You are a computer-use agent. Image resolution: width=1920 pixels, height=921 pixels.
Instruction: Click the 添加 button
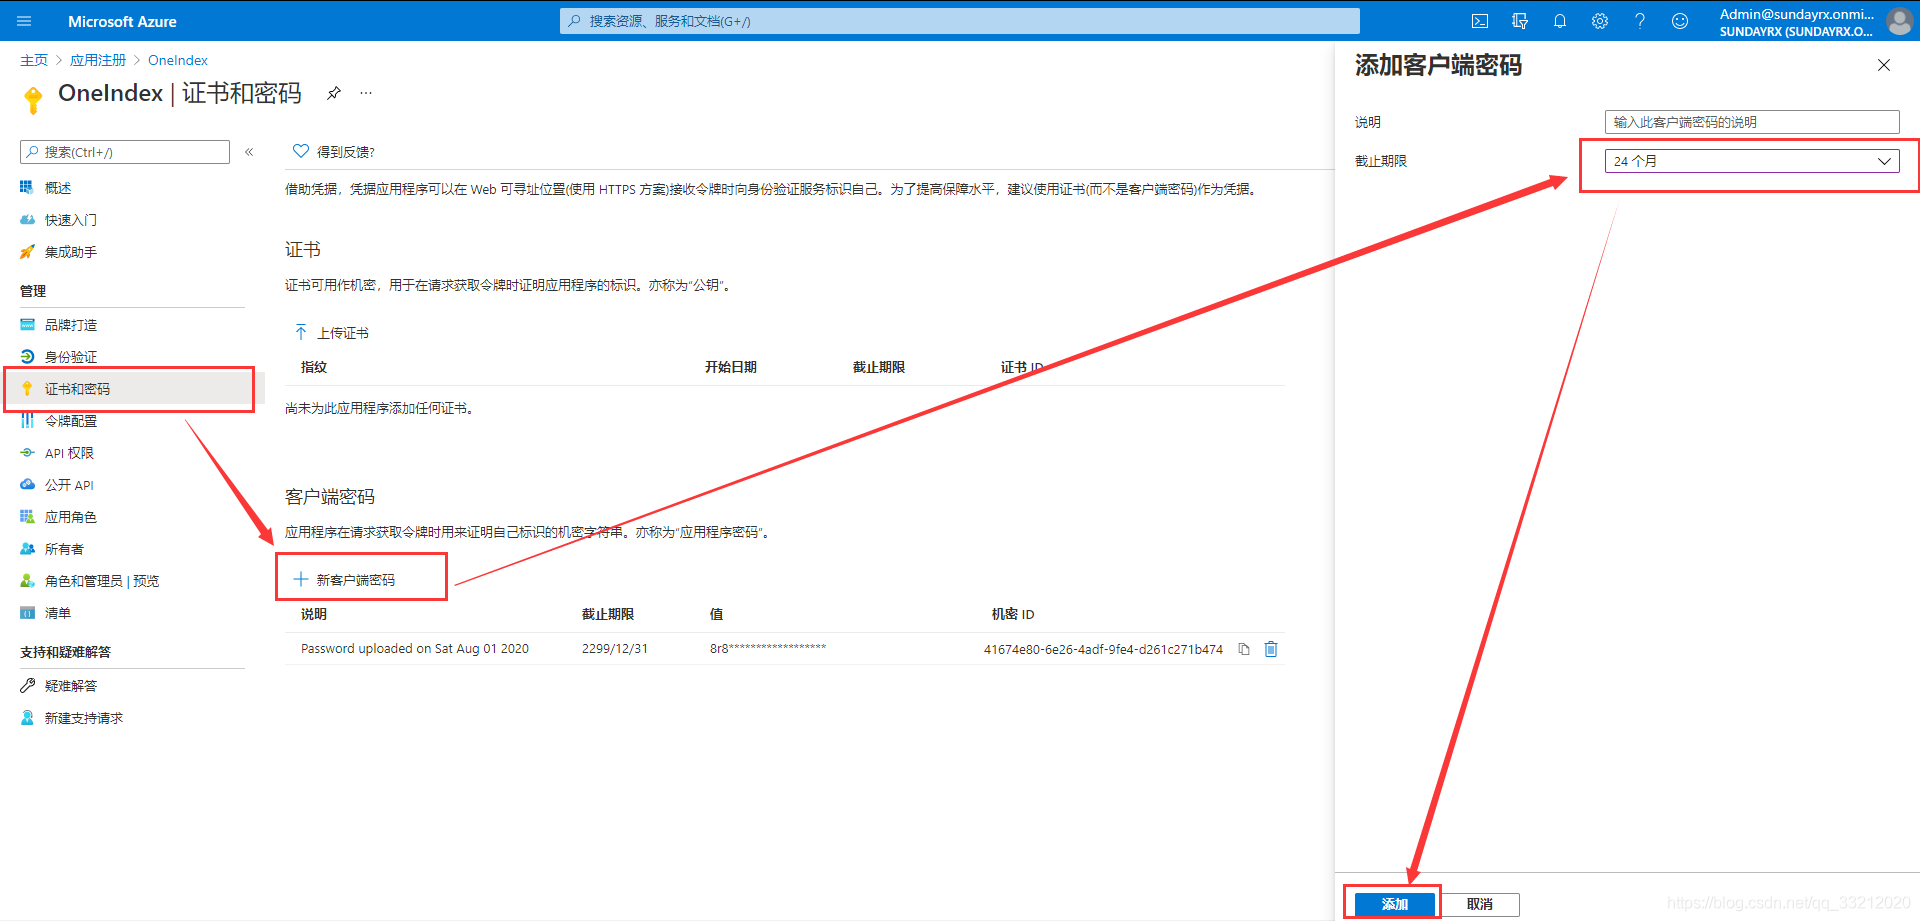tap(1394, 904)
